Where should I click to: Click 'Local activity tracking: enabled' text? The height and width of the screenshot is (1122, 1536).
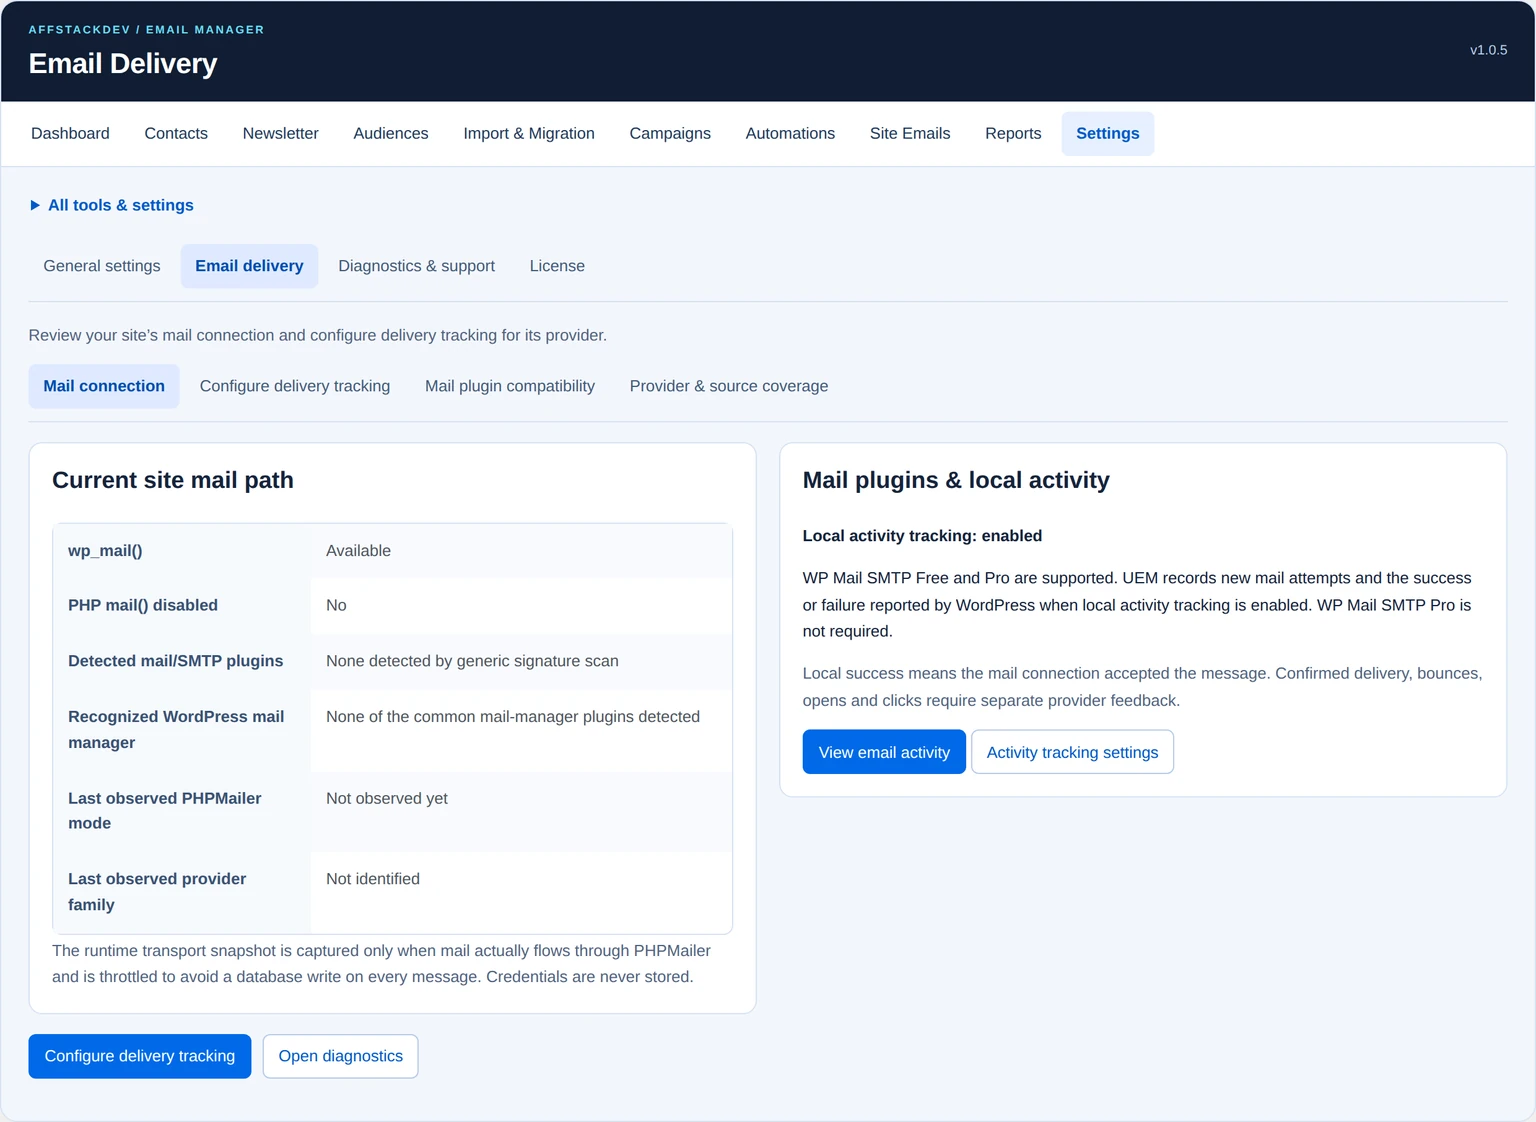click(x=922, y=536)
